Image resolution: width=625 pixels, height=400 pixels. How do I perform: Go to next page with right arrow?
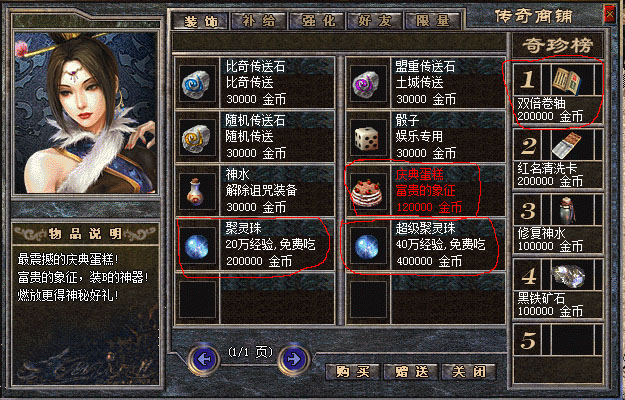coord(294,360)
